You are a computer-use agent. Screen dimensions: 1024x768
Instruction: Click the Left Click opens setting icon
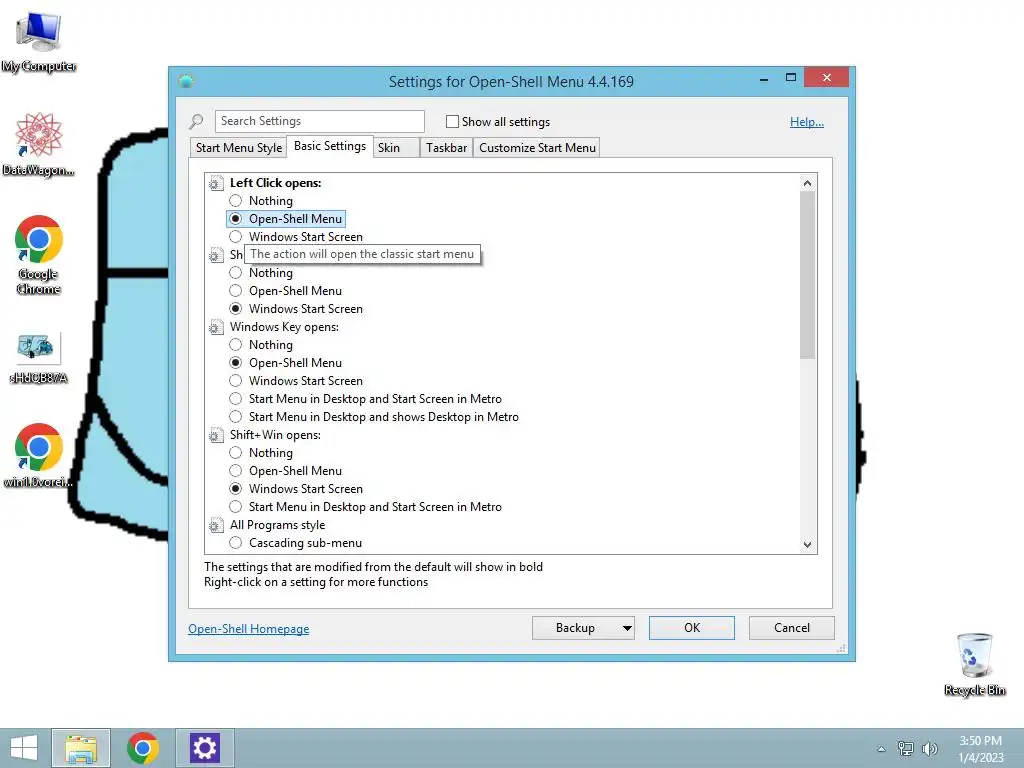coord(216,184)
